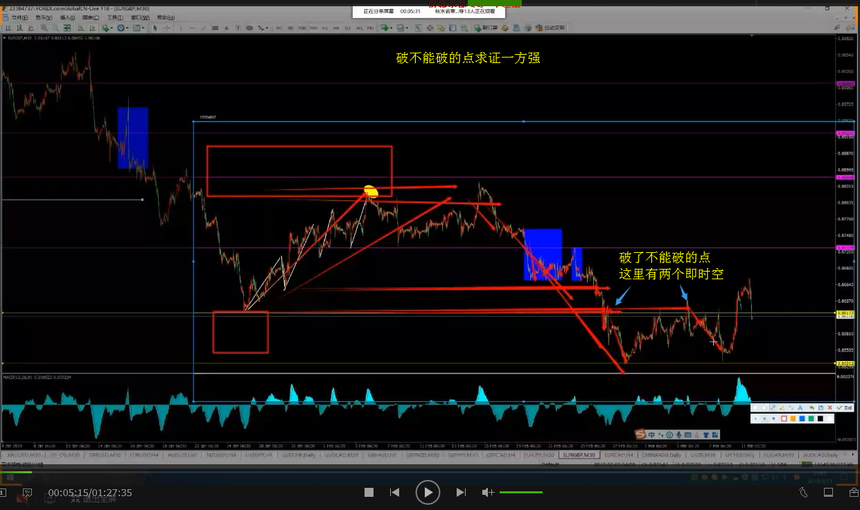Pick the blue annotation color swatch
Image resolution: width=860 pixels, height=510 pixels.
(802, 418)
